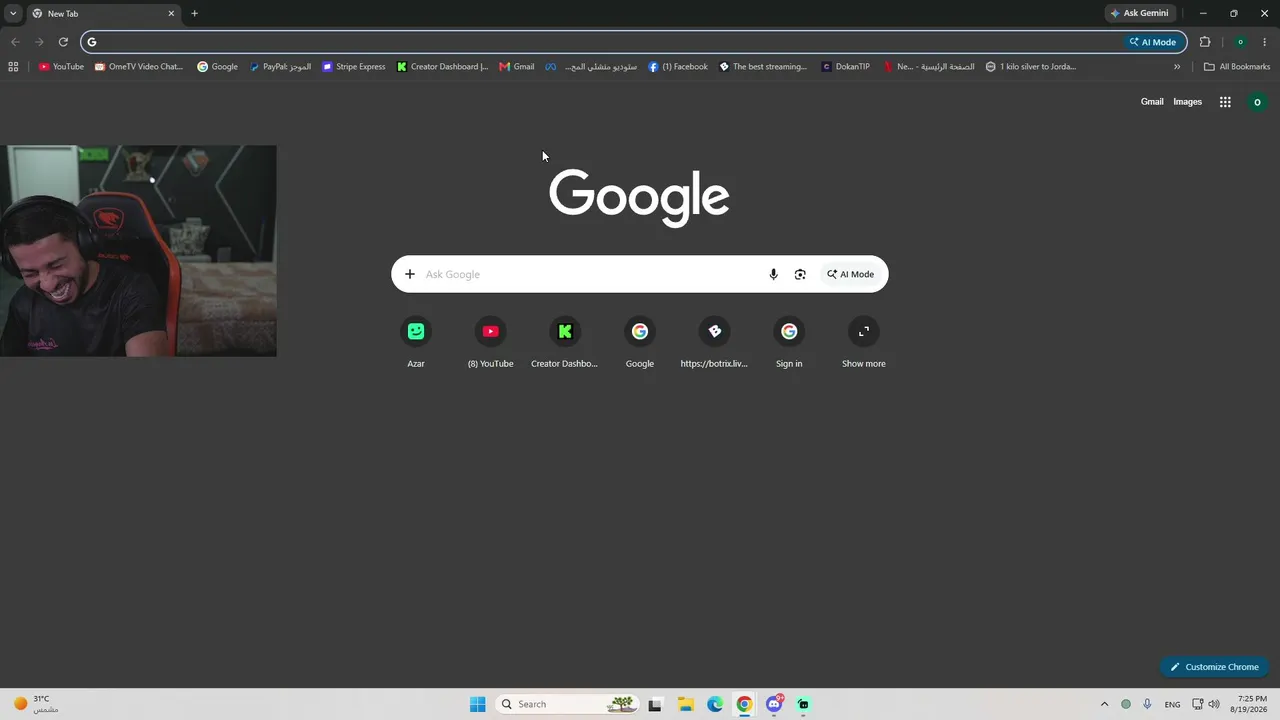Reload the current page
1280x720 pixels.
click(63, 42)
